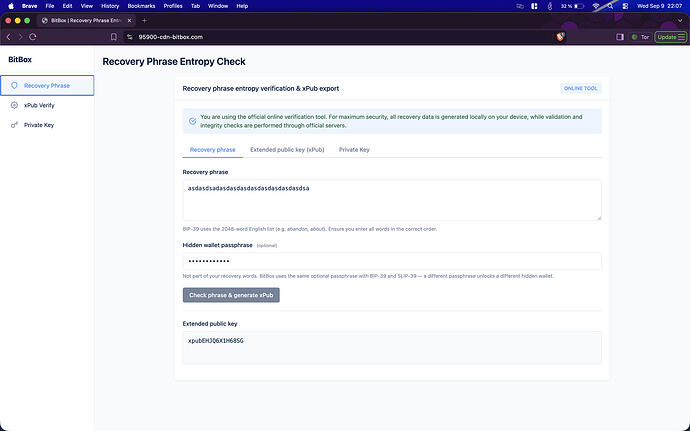The height and width of the screenshot is (431, 690).
Task: Click the Recovery phrase text area
Action: 392,200
